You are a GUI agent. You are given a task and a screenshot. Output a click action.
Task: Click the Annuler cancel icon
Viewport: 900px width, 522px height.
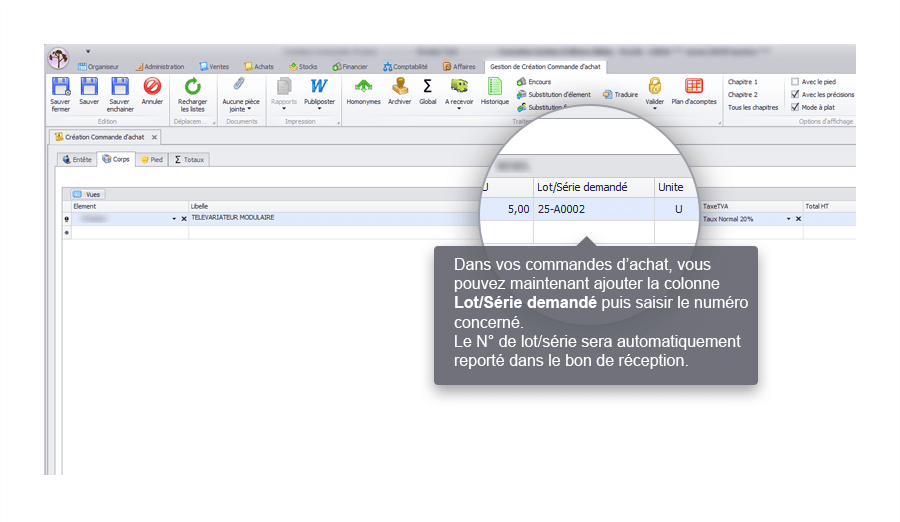[152, 87]
